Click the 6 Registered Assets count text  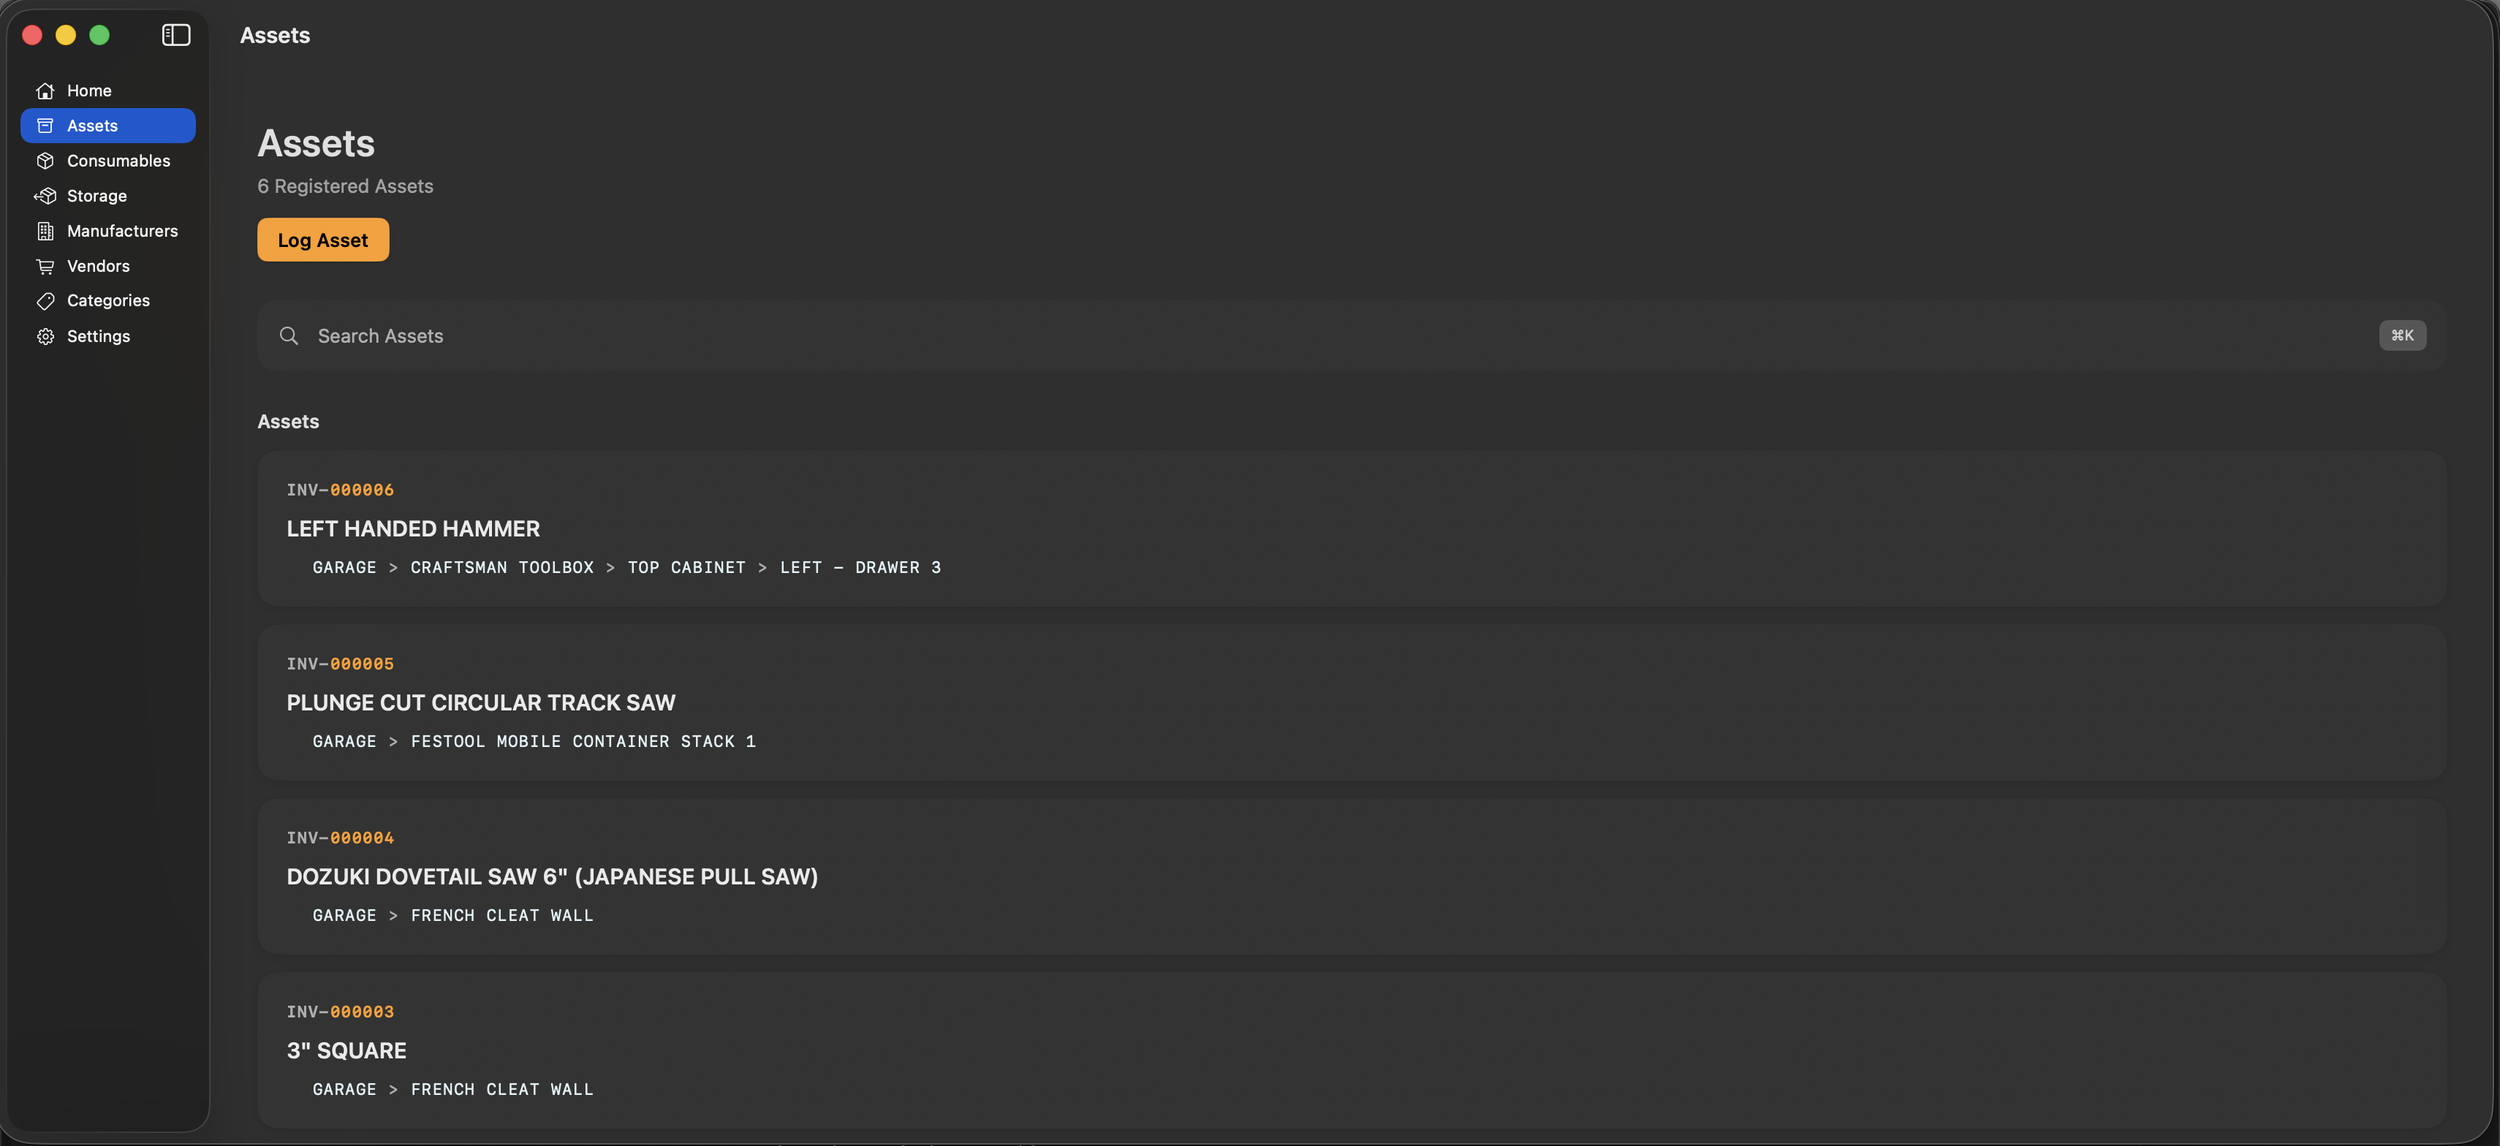pos(345,186)
